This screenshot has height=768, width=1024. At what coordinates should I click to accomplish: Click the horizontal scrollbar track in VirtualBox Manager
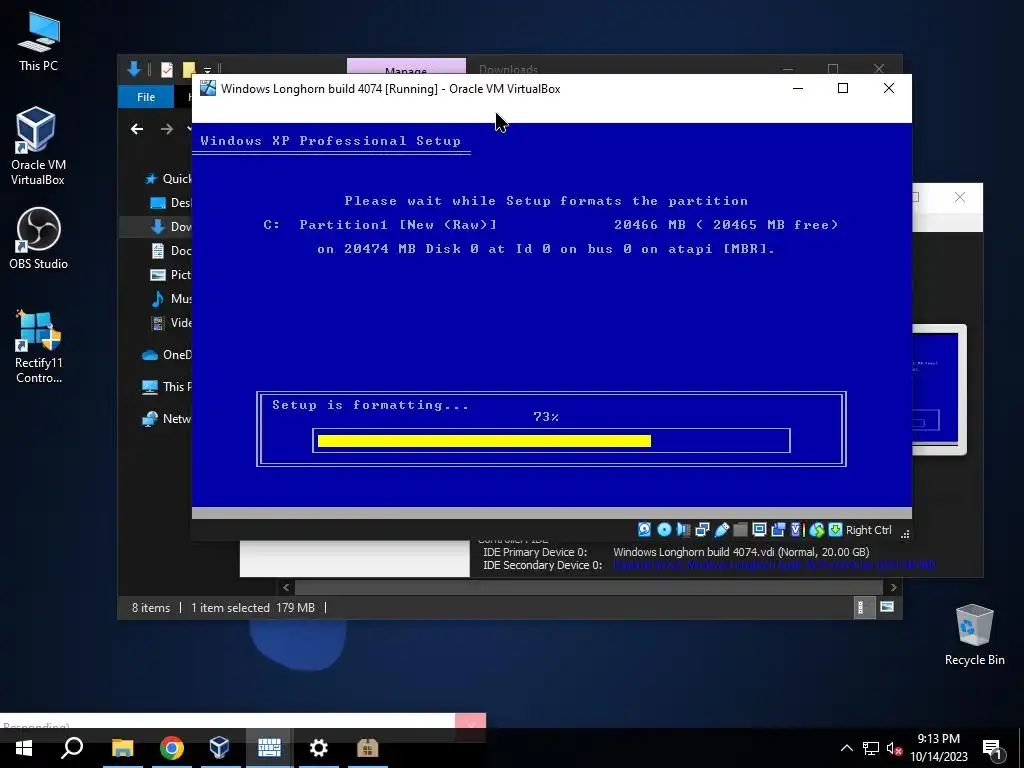tap(589, 587)
